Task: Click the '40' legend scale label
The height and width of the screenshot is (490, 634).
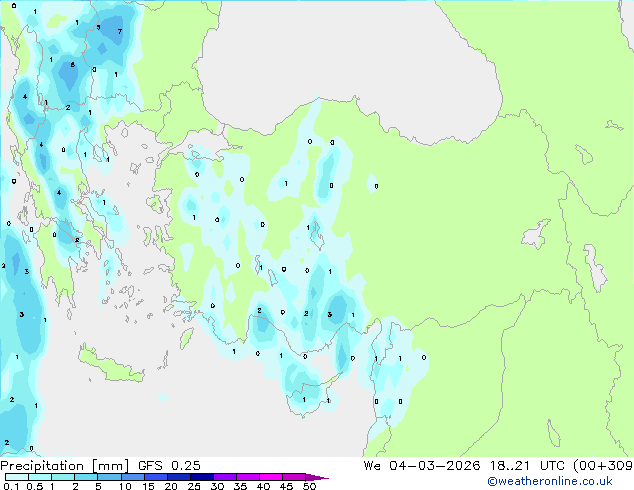Action: pyautogui.click(x=264, y=486)
